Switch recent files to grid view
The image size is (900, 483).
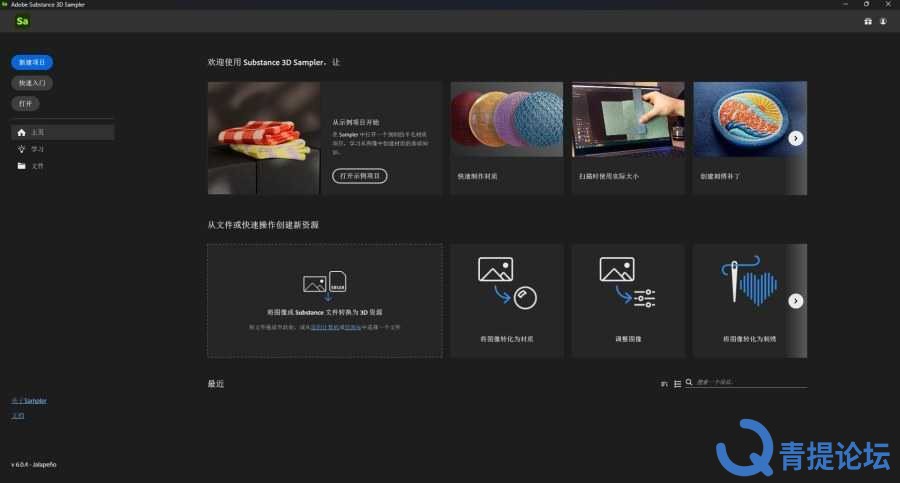coord(664,384)
